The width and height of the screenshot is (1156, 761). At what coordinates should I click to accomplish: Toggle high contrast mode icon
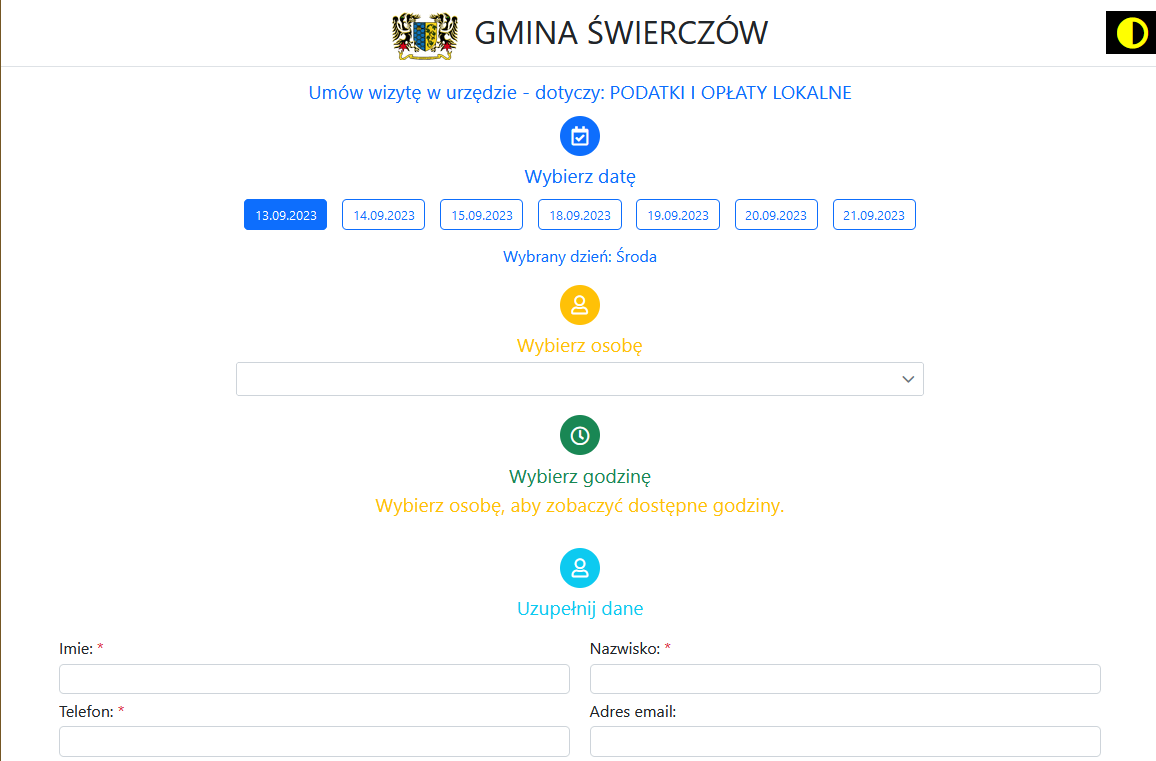click(1131, 33)
